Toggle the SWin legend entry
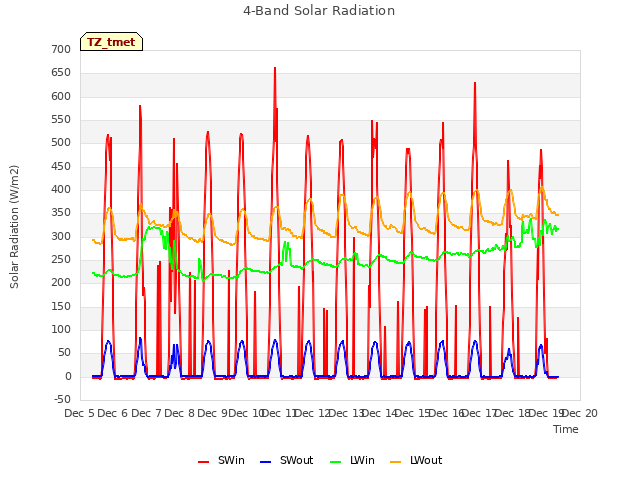Image resolution: width=640 pixels, height=480 pixels. point(221,460)
